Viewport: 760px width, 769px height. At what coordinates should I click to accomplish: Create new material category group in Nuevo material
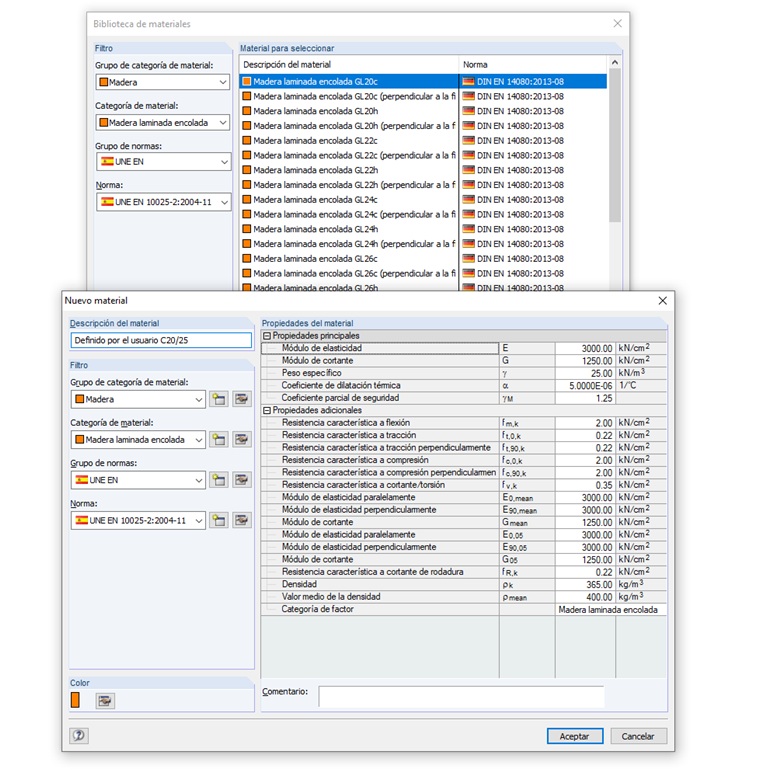pos(219,399)
